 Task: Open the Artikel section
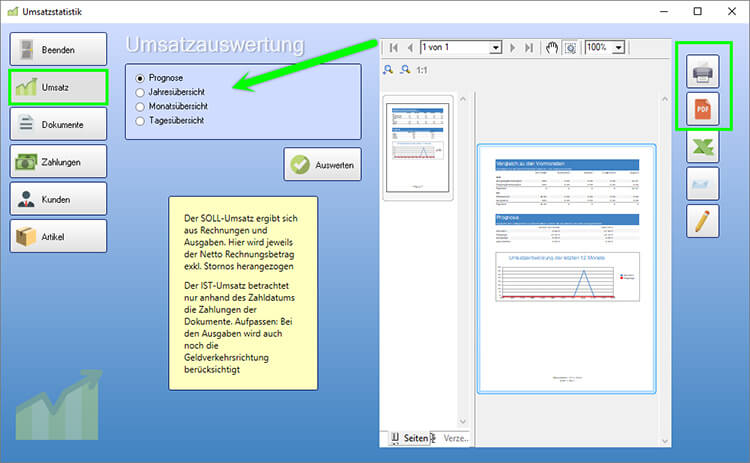click(x=58, y=236)
